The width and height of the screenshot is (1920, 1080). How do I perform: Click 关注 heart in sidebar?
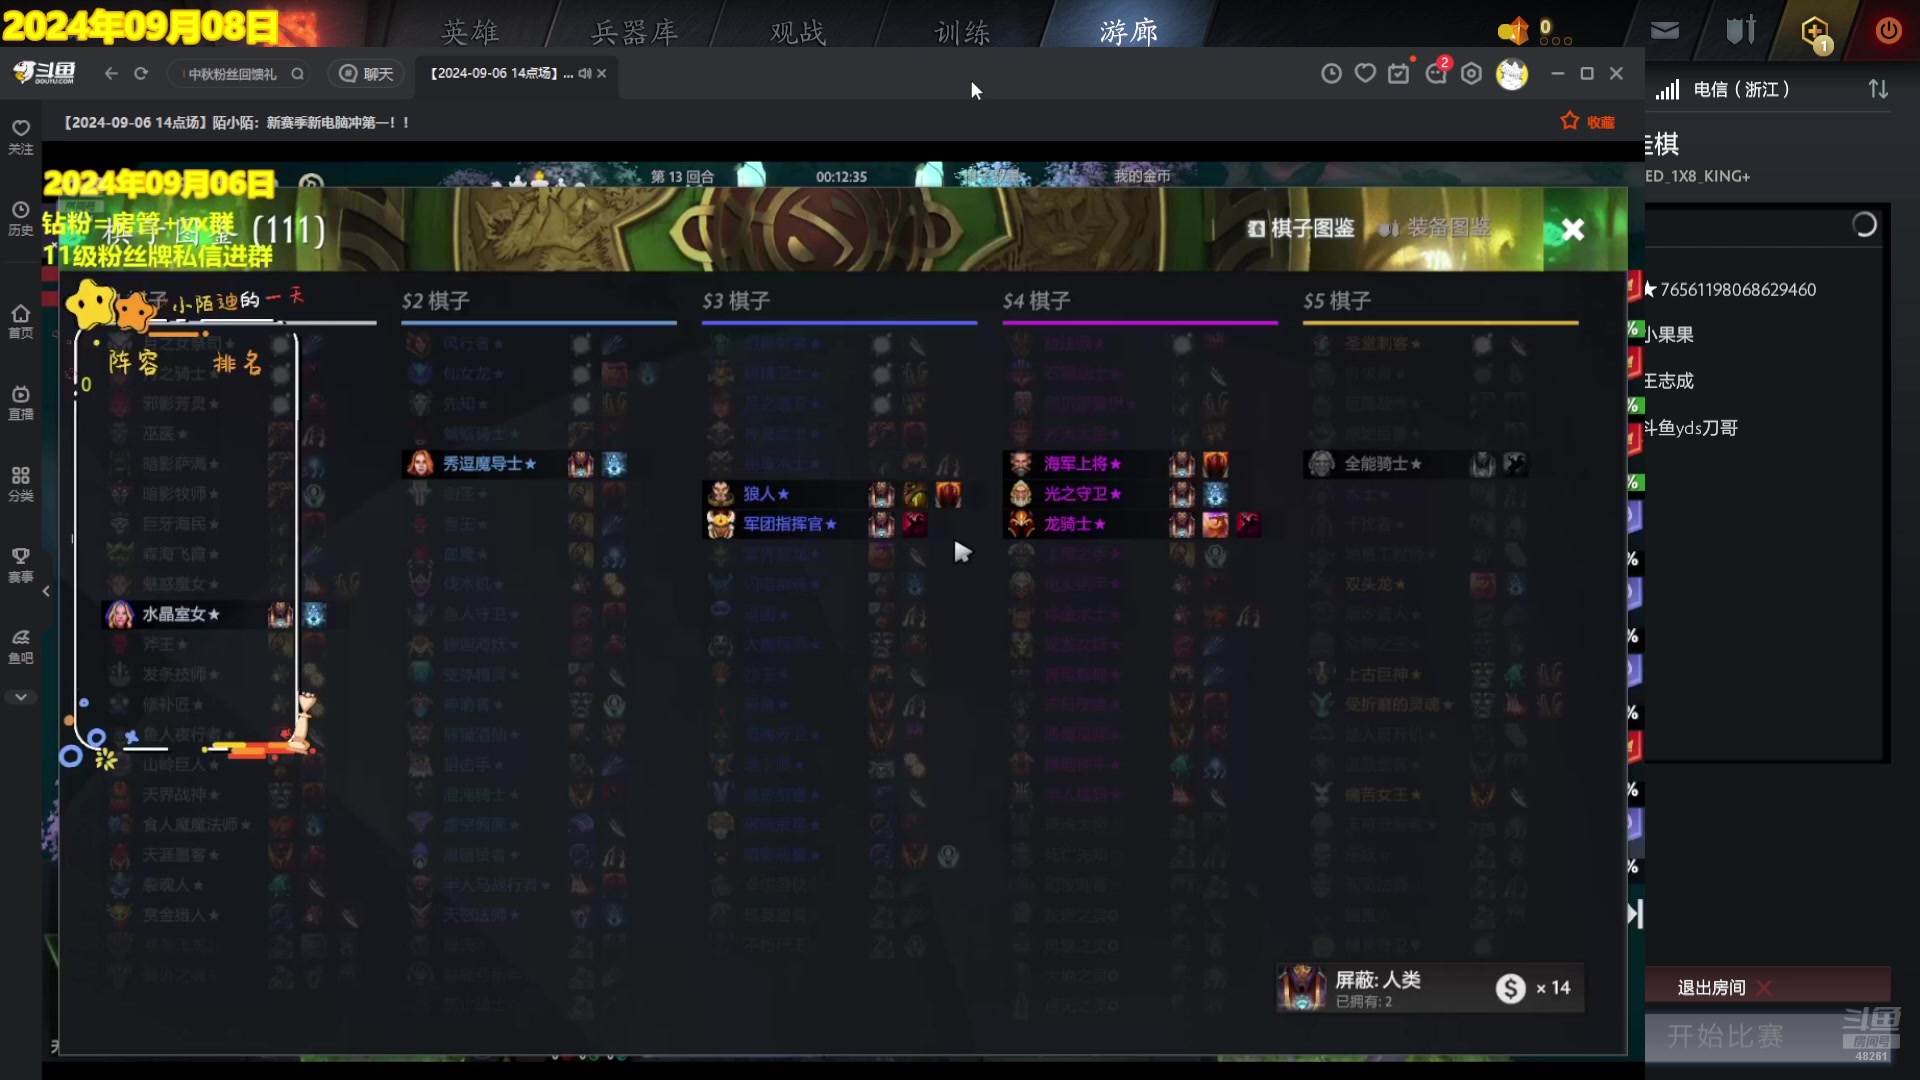click(x=21, y=137)
